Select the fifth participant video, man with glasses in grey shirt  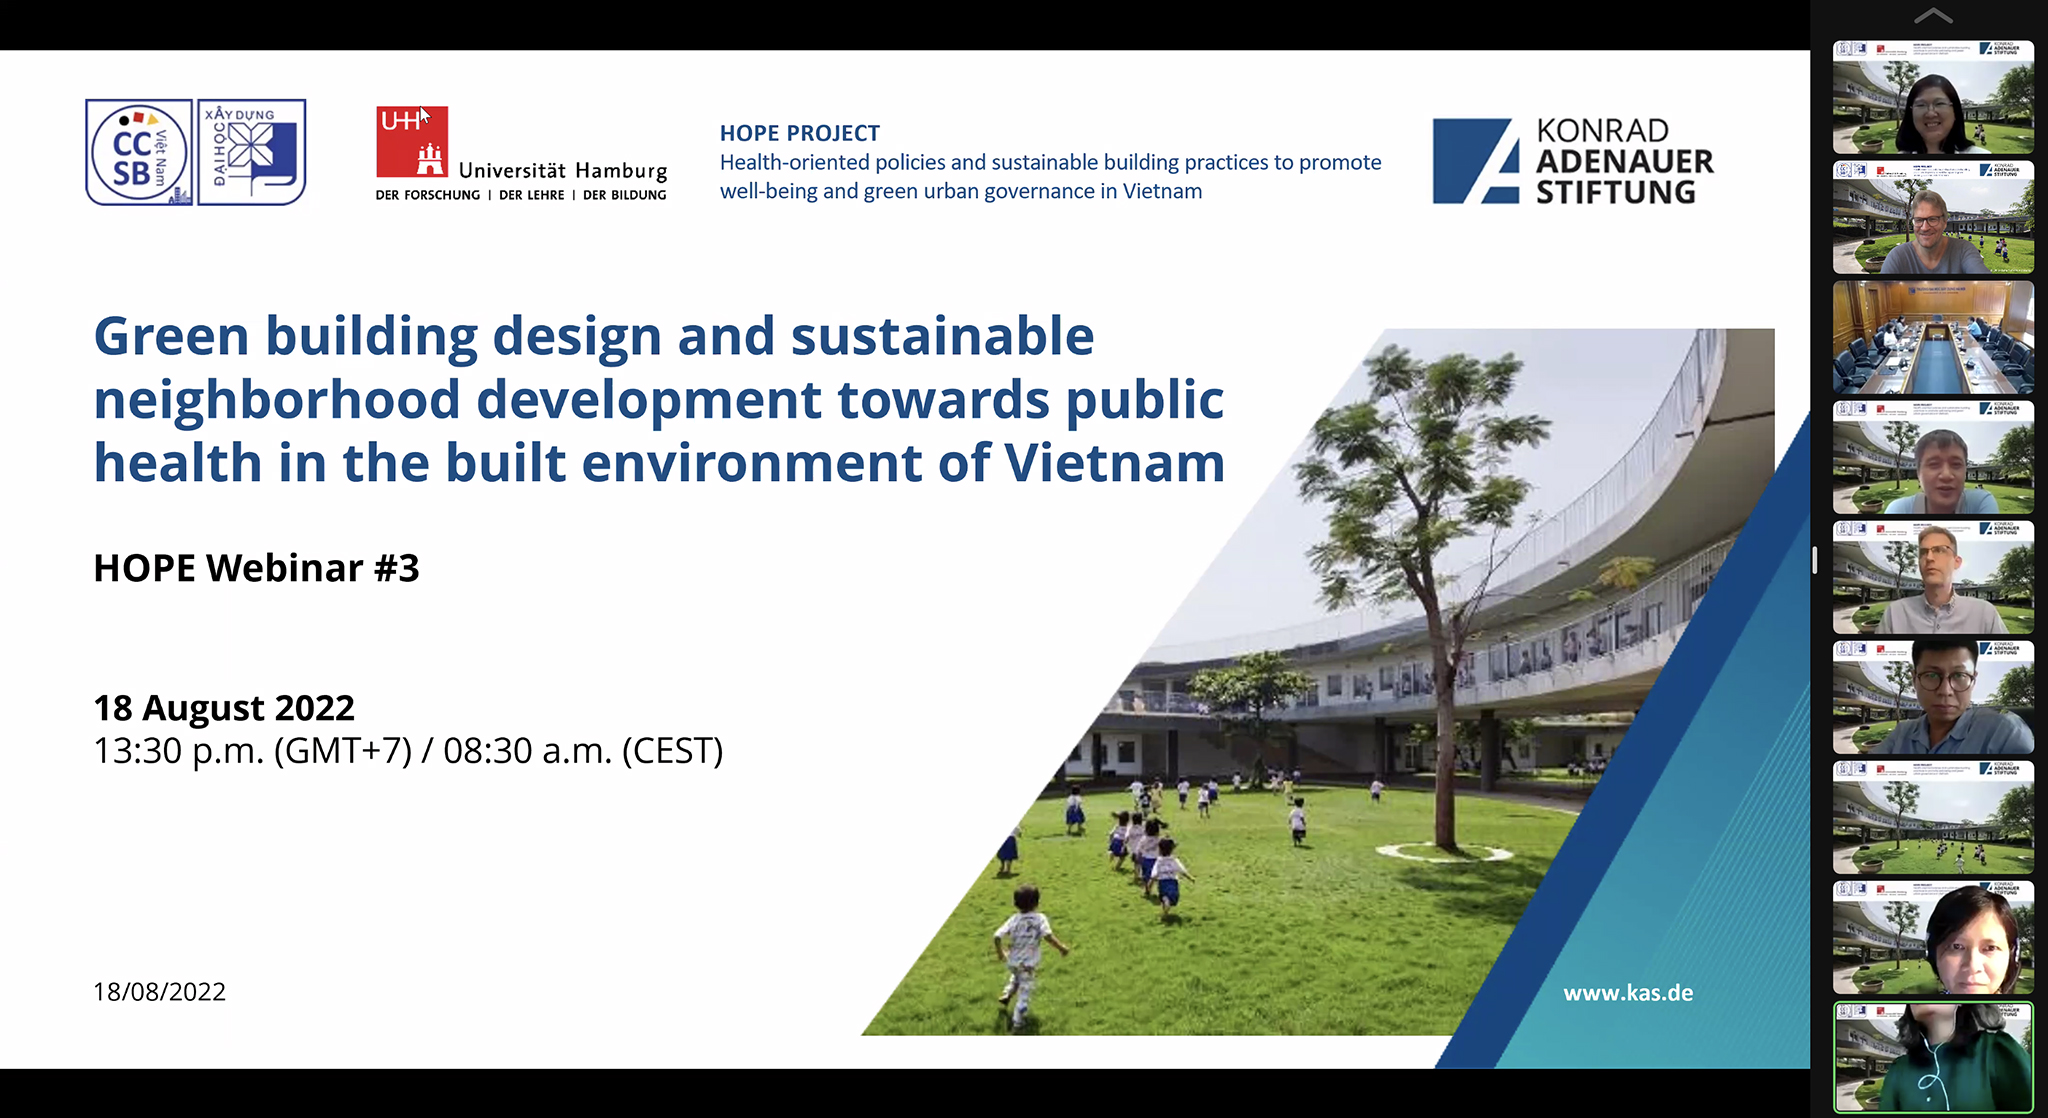click(1933, 577)
